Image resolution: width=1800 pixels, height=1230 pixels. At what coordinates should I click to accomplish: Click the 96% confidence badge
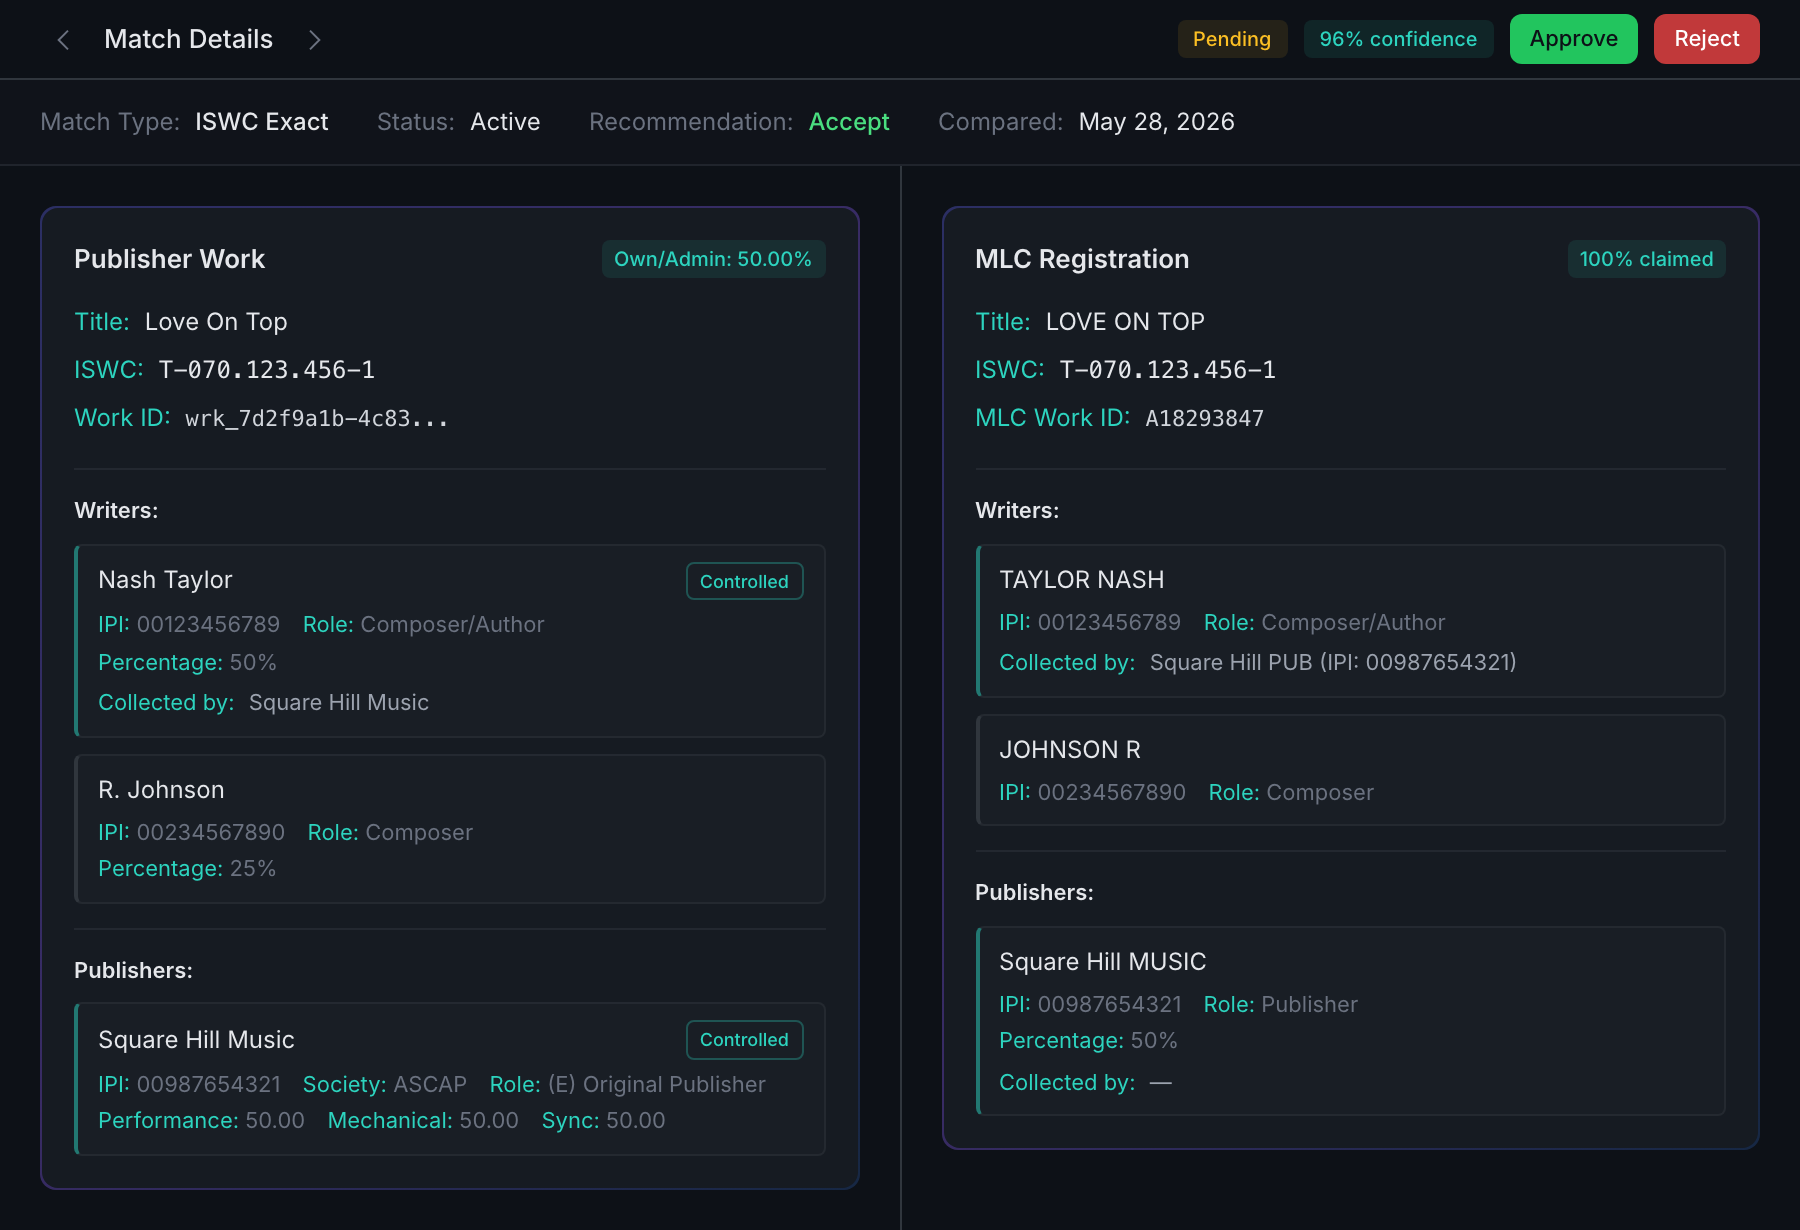1398,39
